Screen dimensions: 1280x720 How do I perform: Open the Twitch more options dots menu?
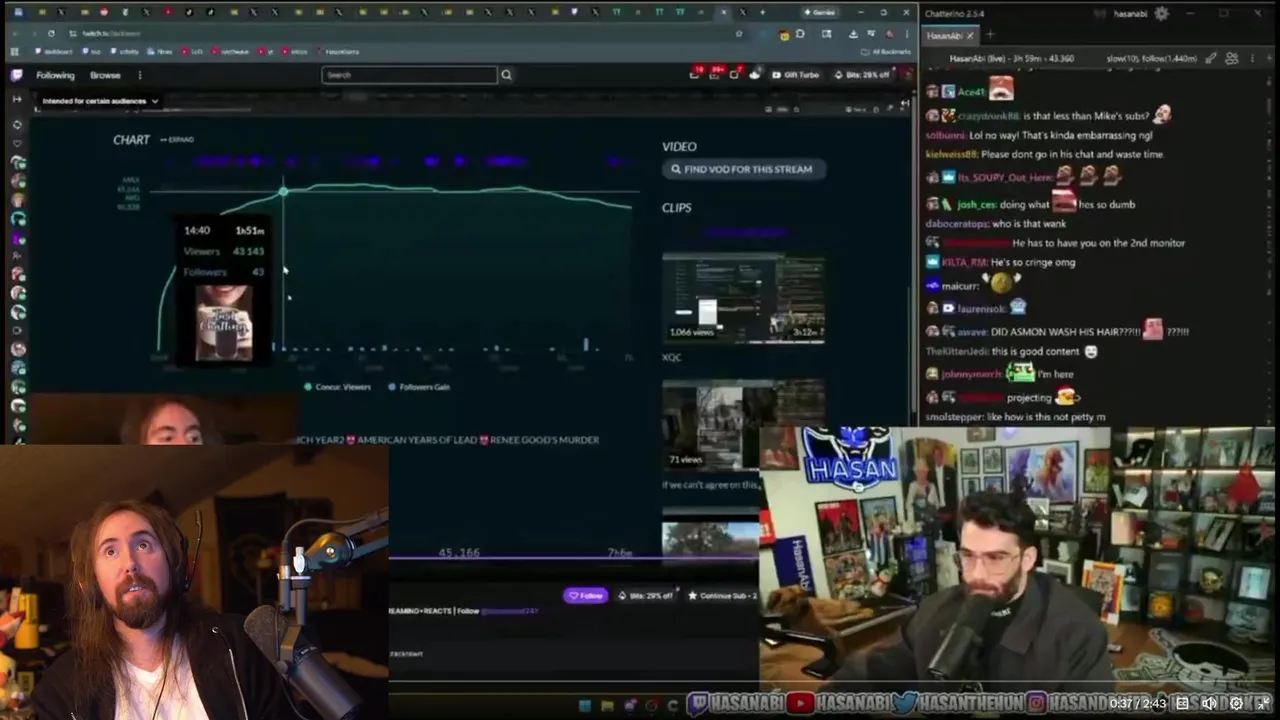click(x=140, y=75)
